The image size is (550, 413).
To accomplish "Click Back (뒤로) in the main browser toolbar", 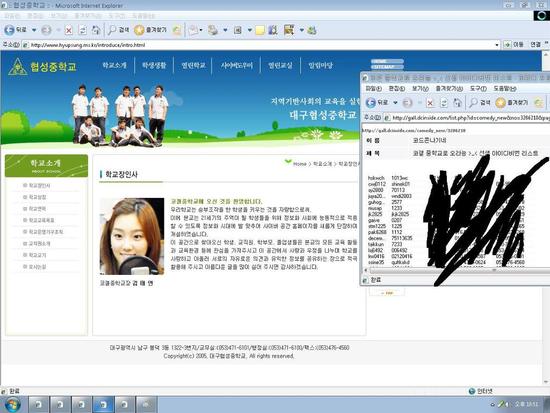I will point(15,30).
